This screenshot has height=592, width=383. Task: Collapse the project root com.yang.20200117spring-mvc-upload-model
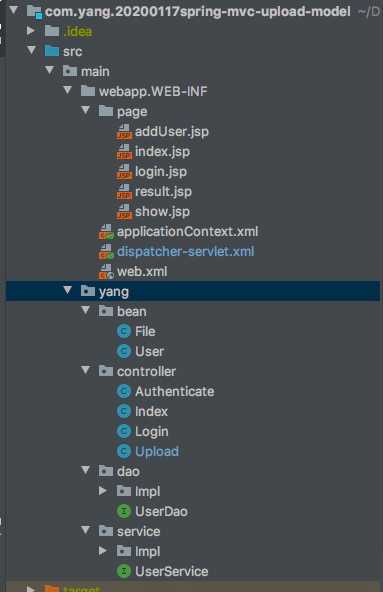[14, 10]
